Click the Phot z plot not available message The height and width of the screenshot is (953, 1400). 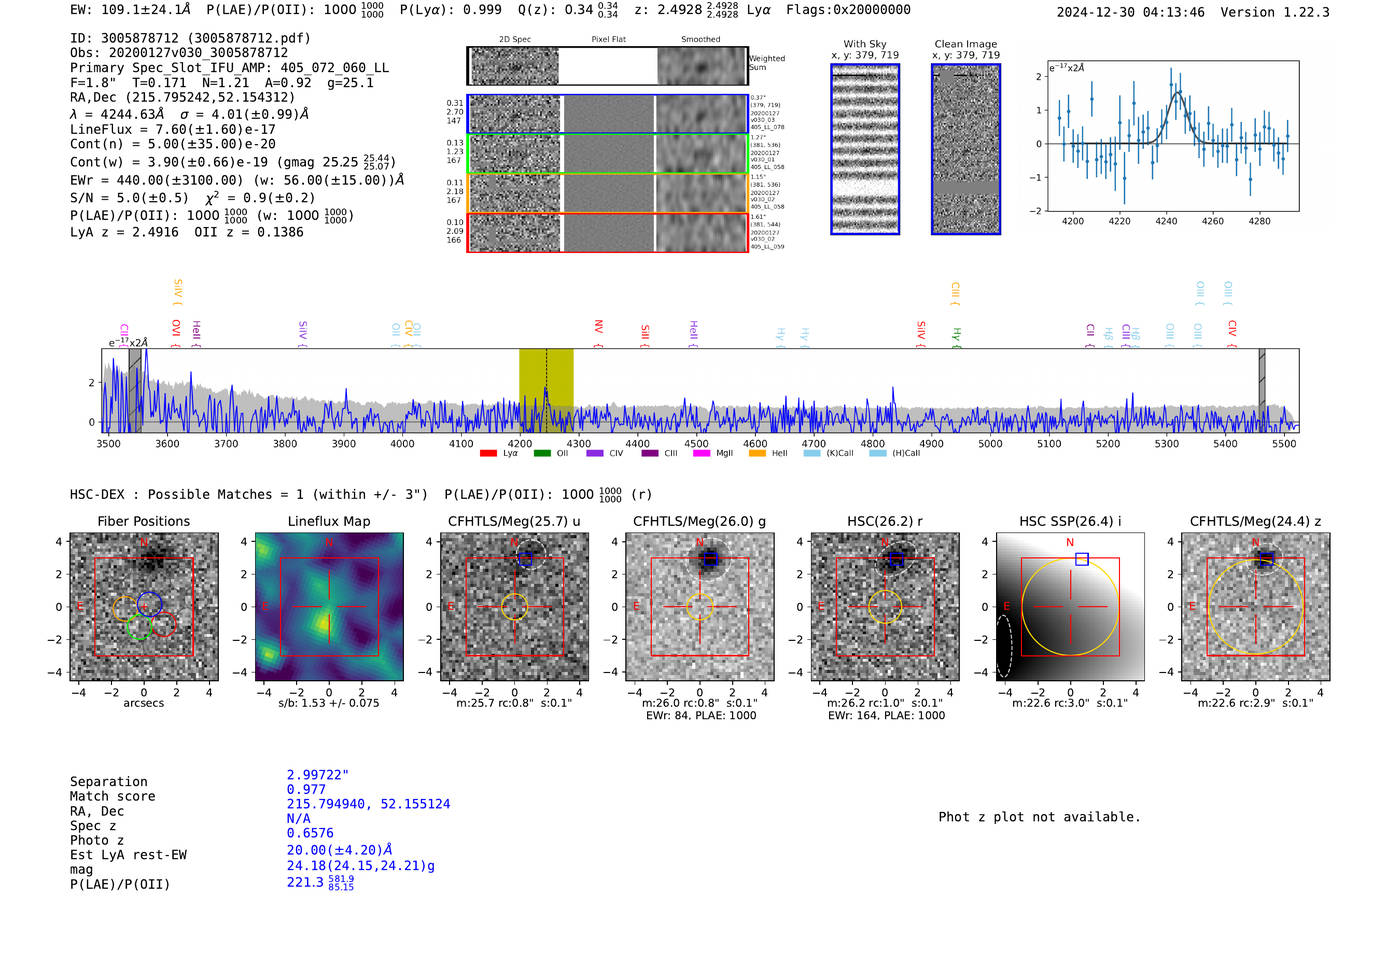(1039, 817)
